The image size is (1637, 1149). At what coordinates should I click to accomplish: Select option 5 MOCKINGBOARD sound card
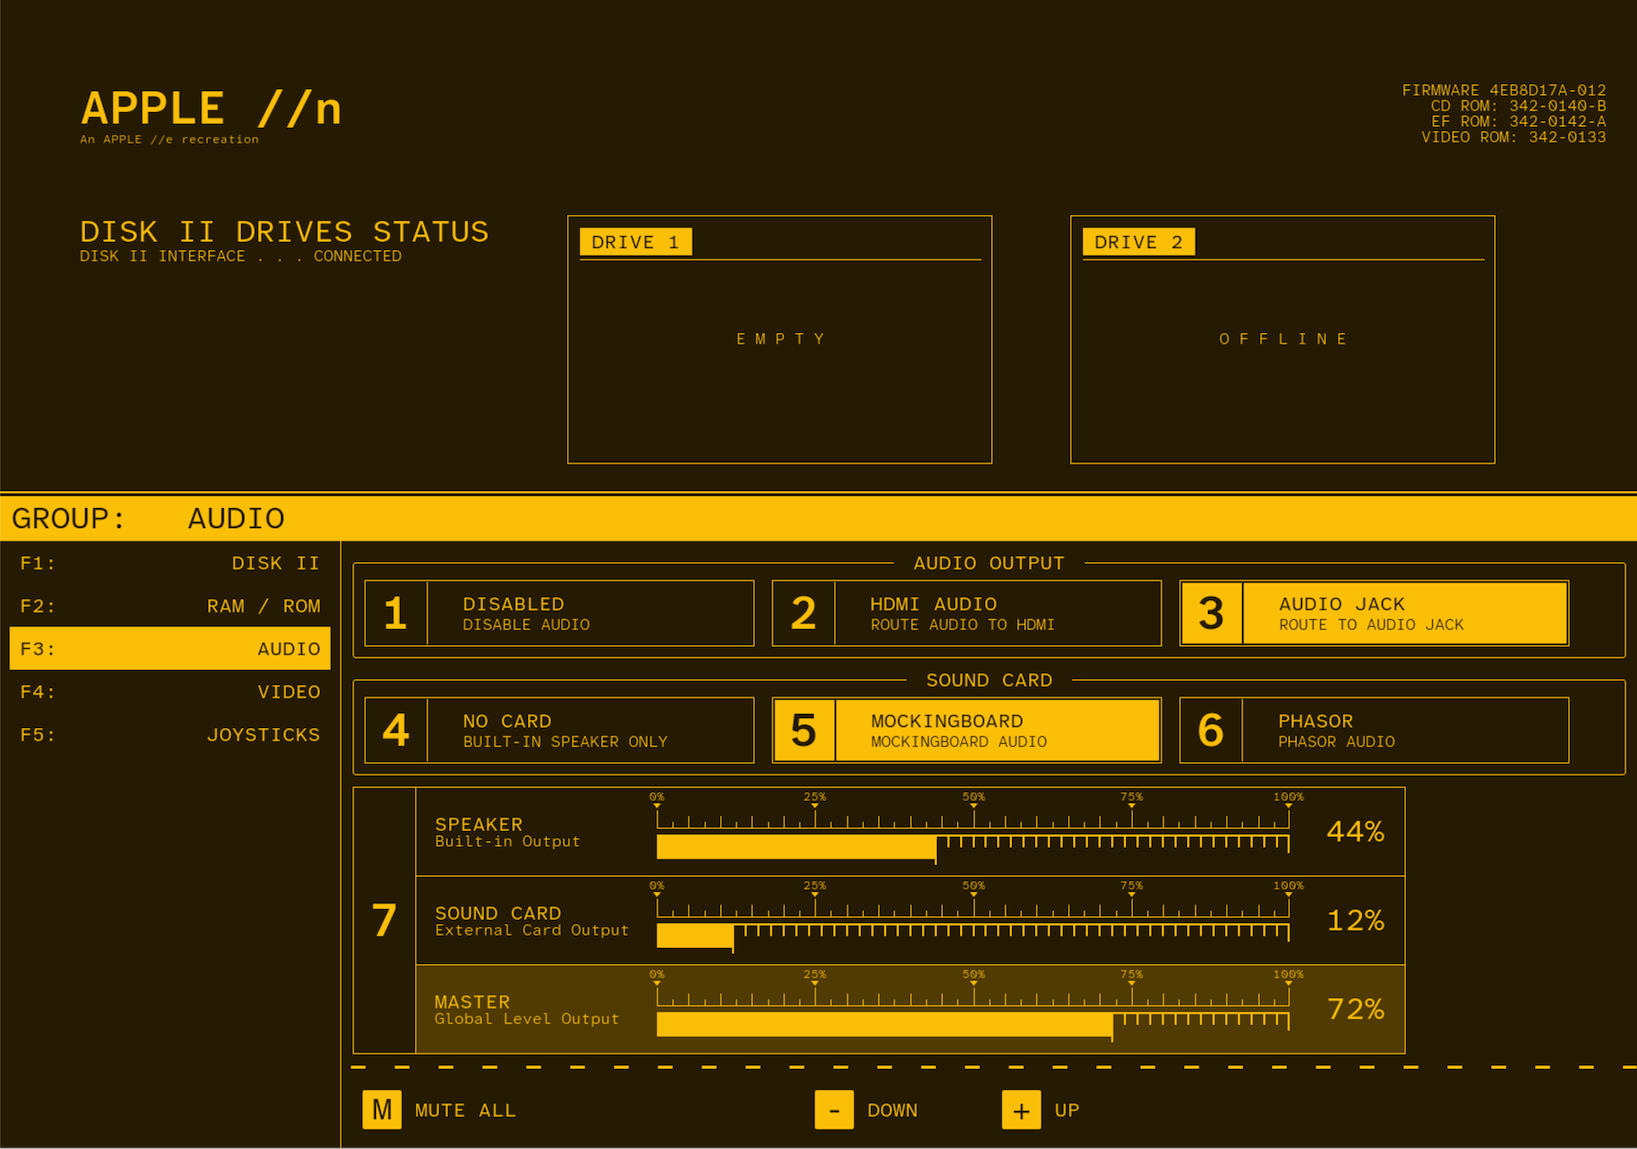(966, 730)
